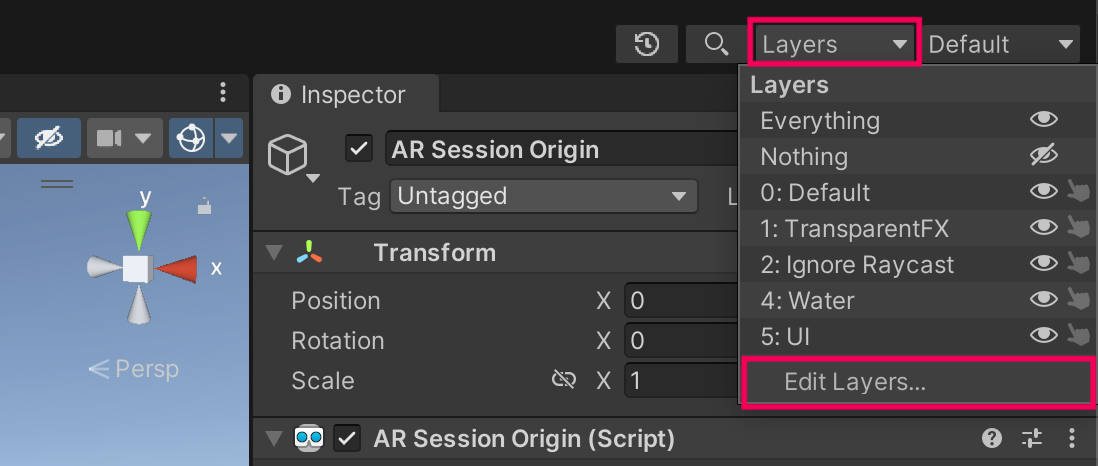Viewport: 1098px width, 466px height.
Task: Disable the AR Session Origin script checkbox
Action: [x=347, y=438]
